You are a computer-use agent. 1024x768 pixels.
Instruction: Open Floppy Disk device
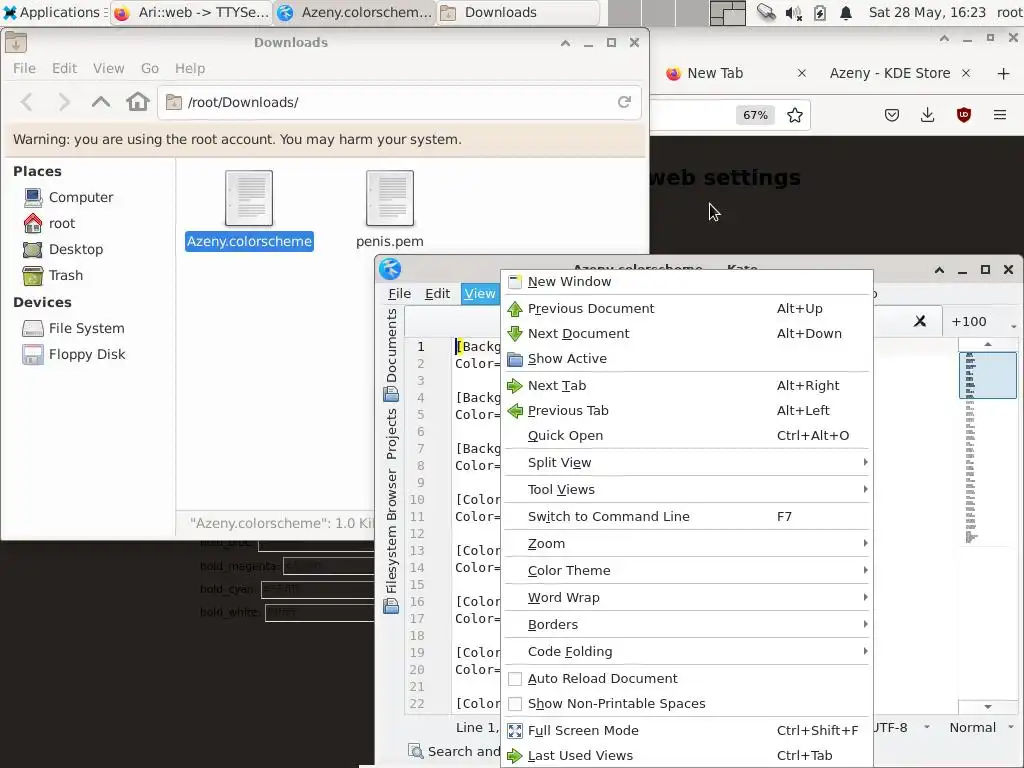[73, 355]
